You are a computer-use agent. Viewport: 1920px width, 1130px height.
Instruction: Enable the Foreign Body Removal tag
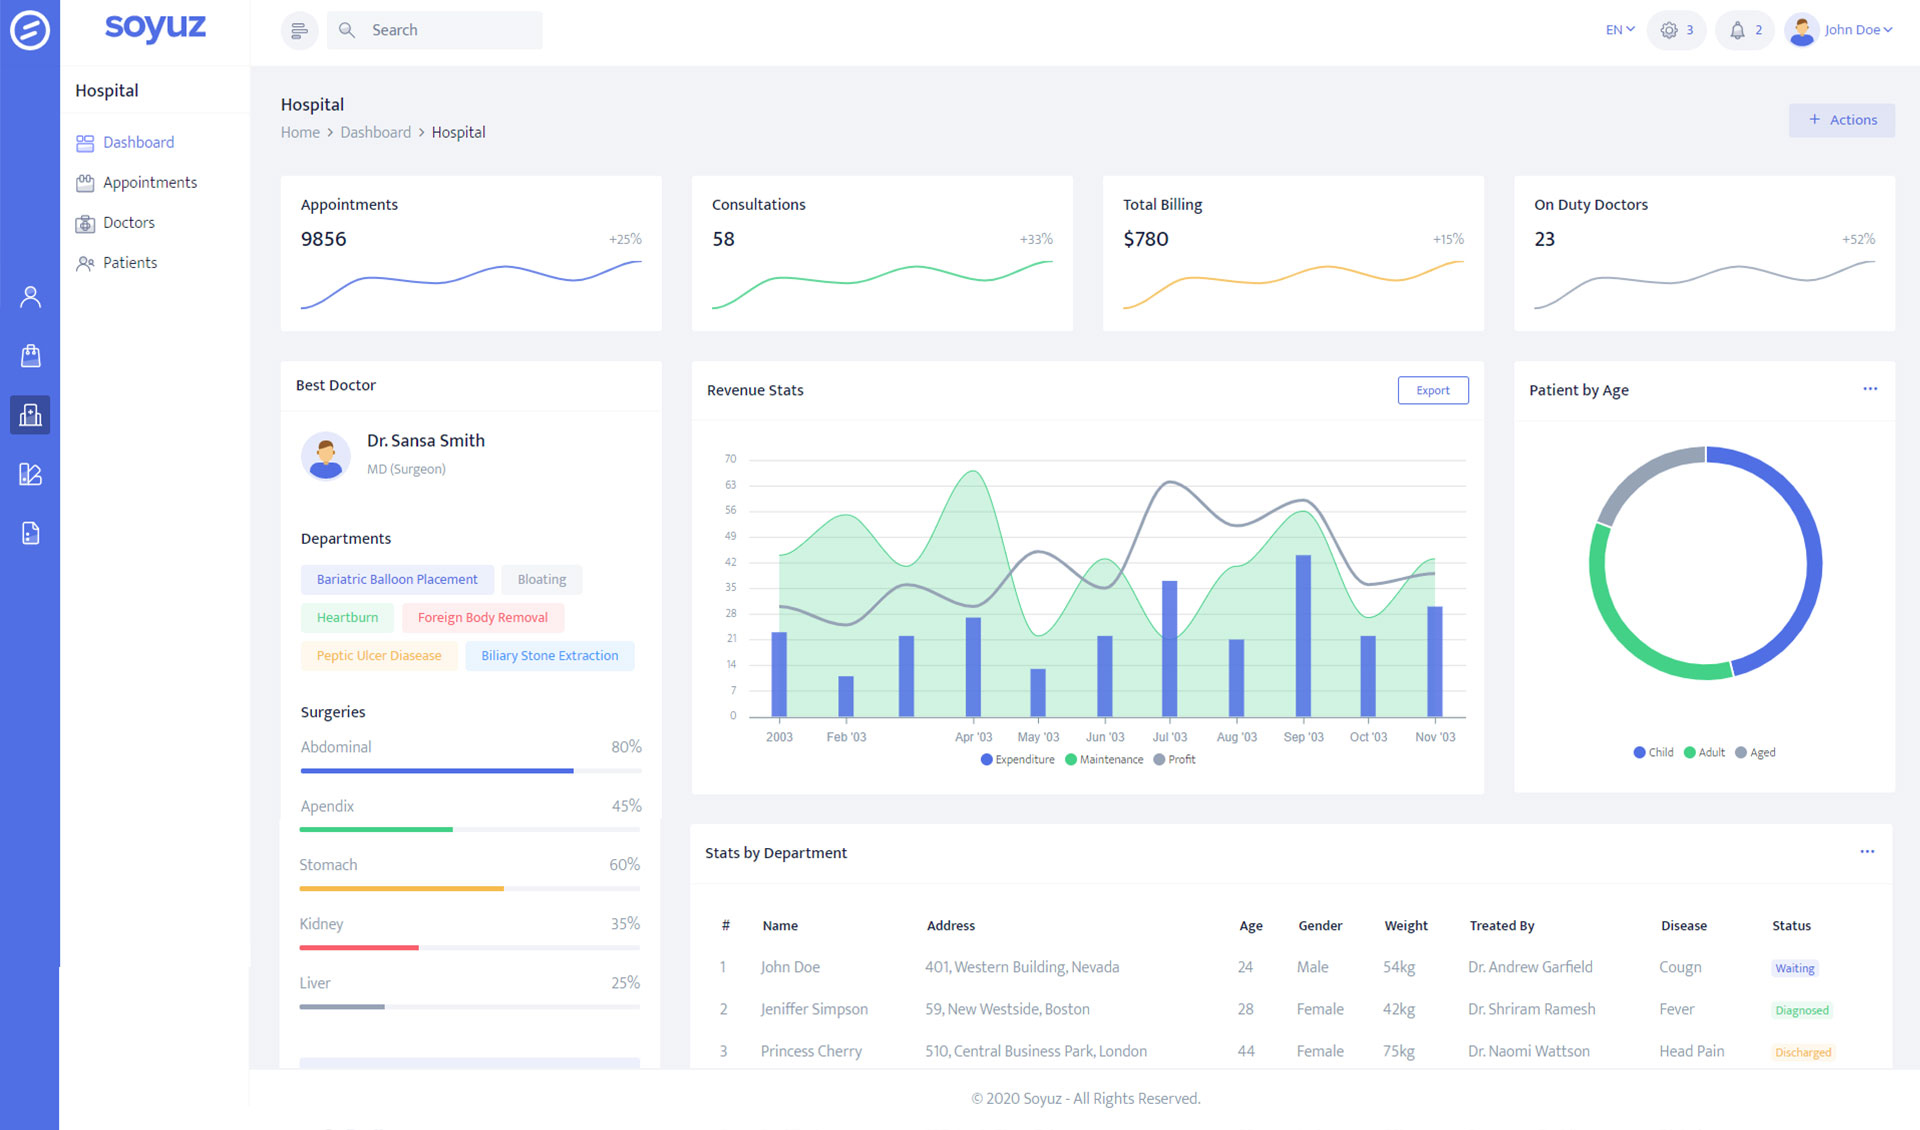click(482, 617)
